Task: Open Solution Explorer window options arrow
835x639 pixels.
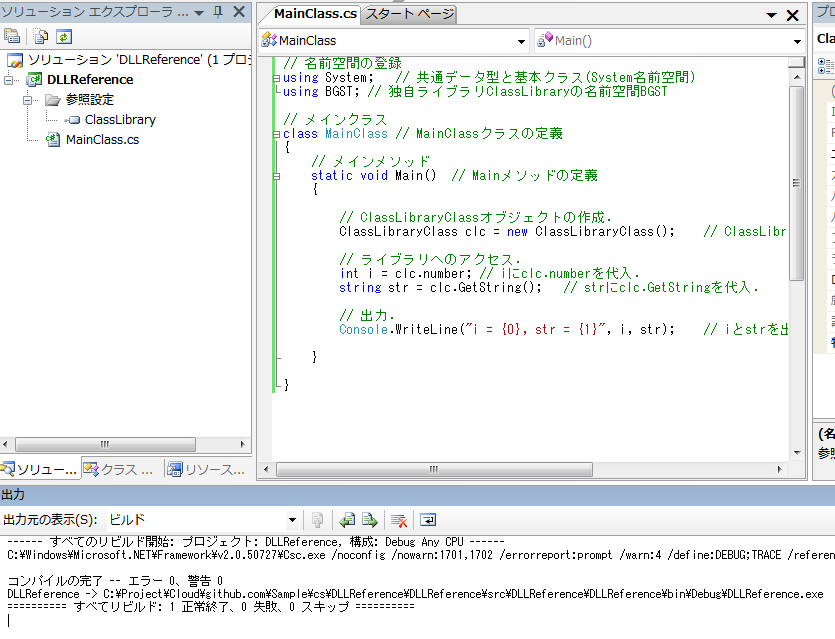Action: tap(199, 13)
